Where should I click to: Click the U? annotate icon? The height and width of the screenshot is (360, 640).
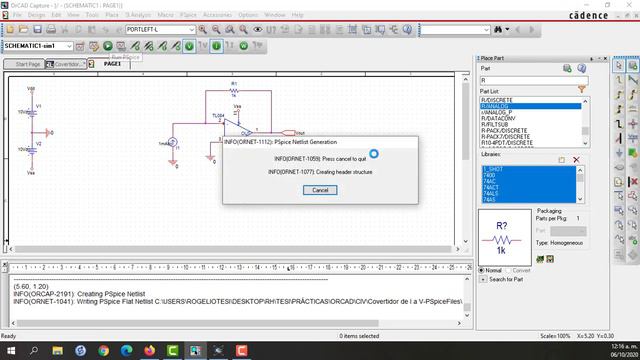(x=271, y=29)
